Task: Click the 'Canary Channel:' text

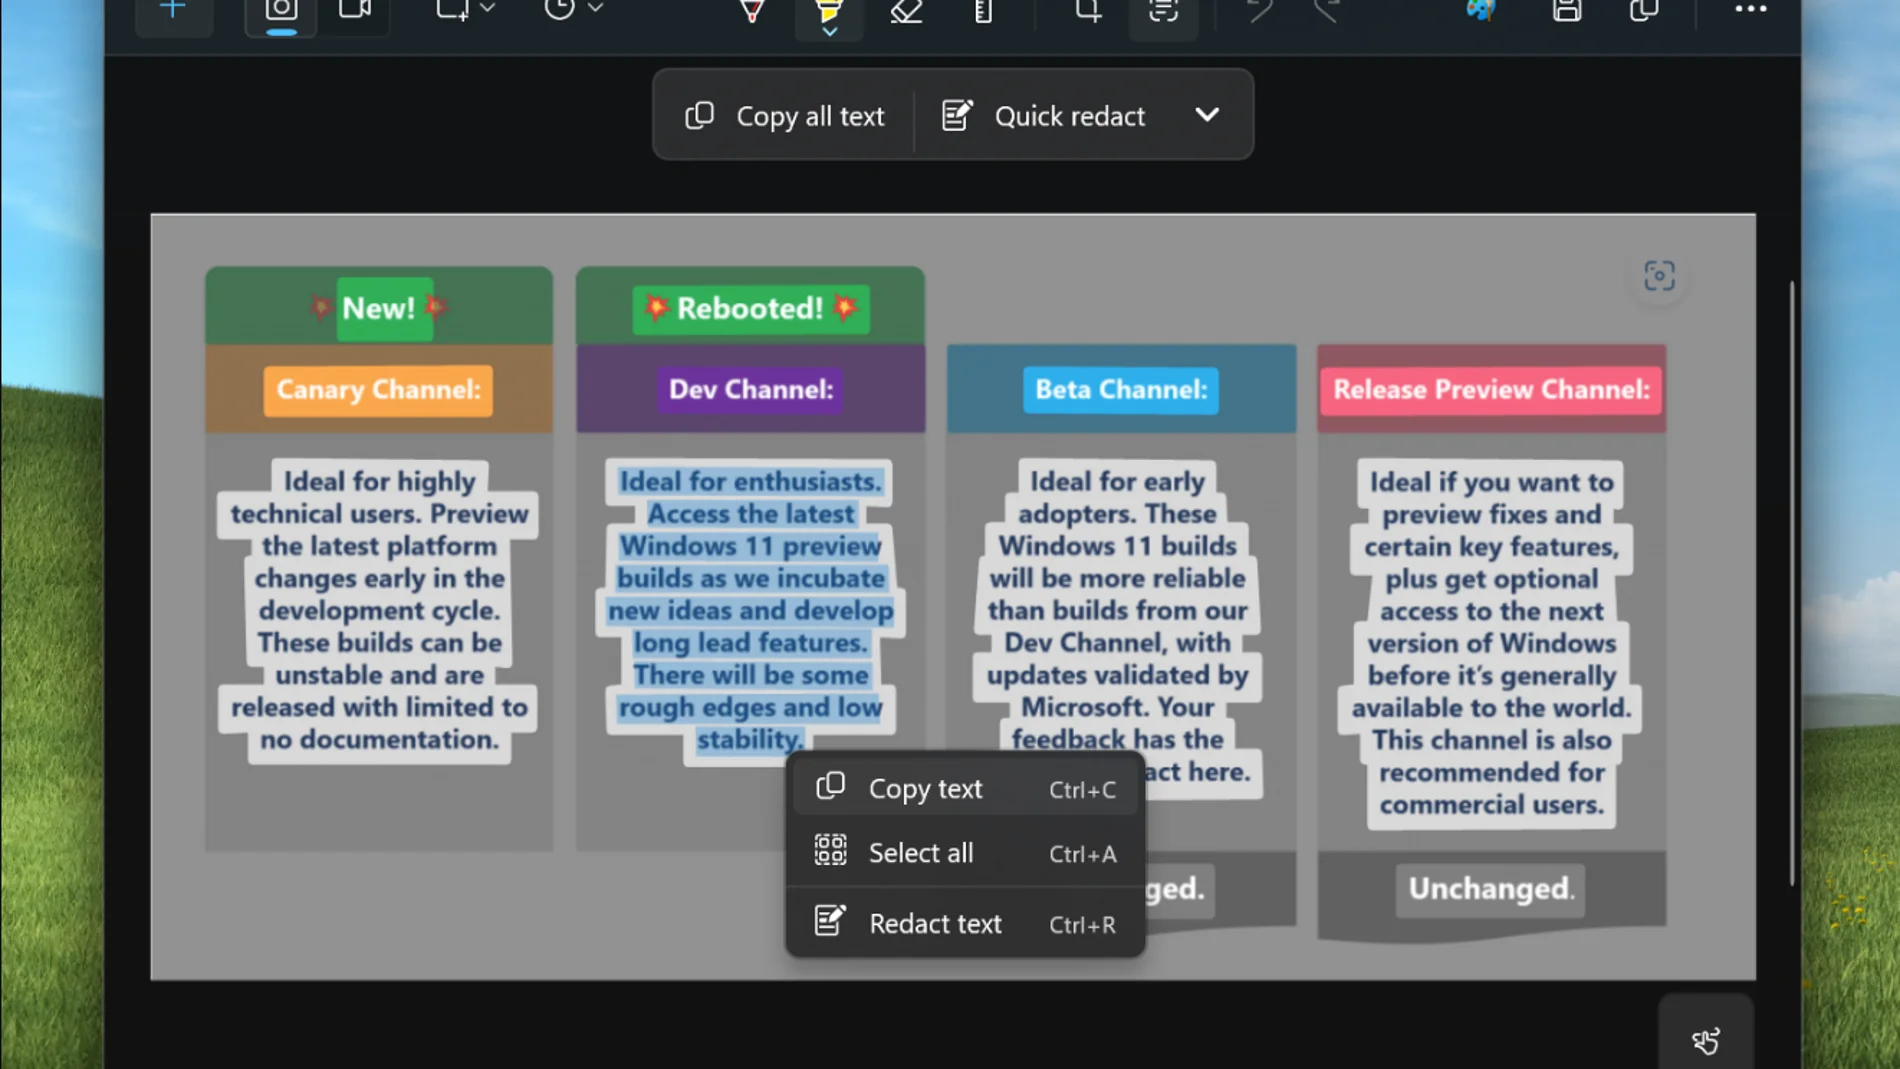Action: pos(378,390)
